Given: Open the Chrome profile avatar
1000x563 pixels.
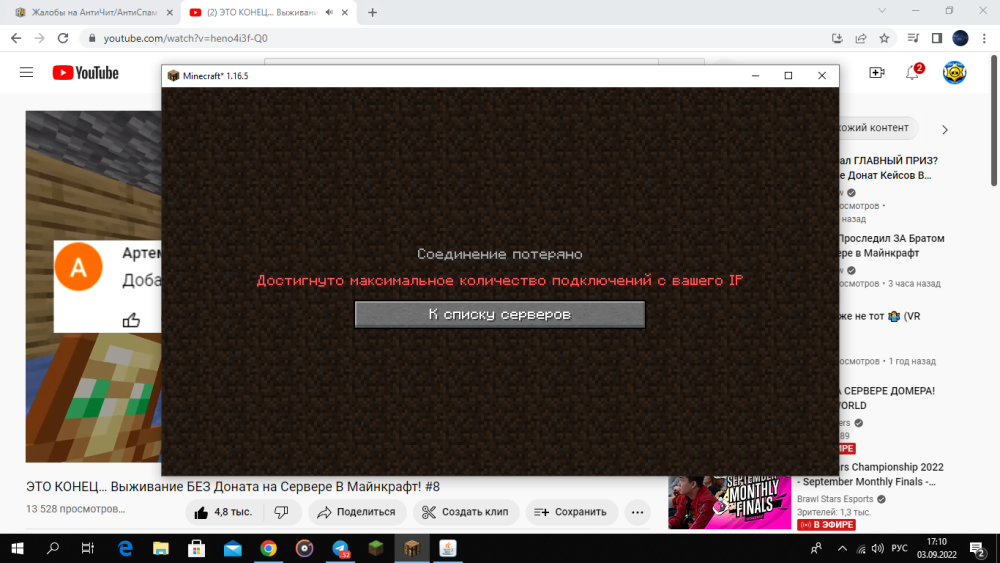Looking at the screenshot, I should click(x=960, y=38).
